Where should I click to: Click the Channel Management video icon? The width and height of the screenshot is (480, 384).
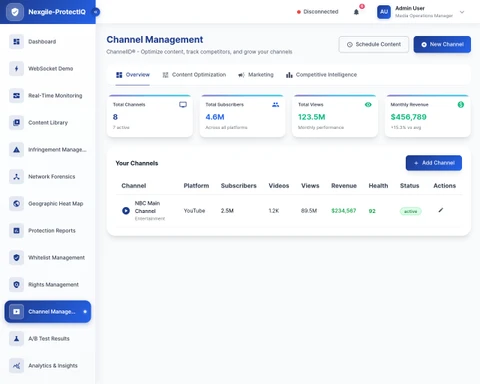(16, 312)
